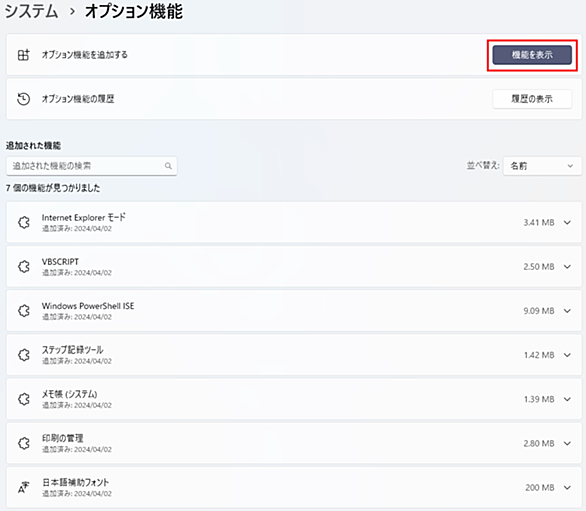The width and height of the screenshot is (586, 511).
Task: Click the optional features history clock icon
Action: [24, 99]
